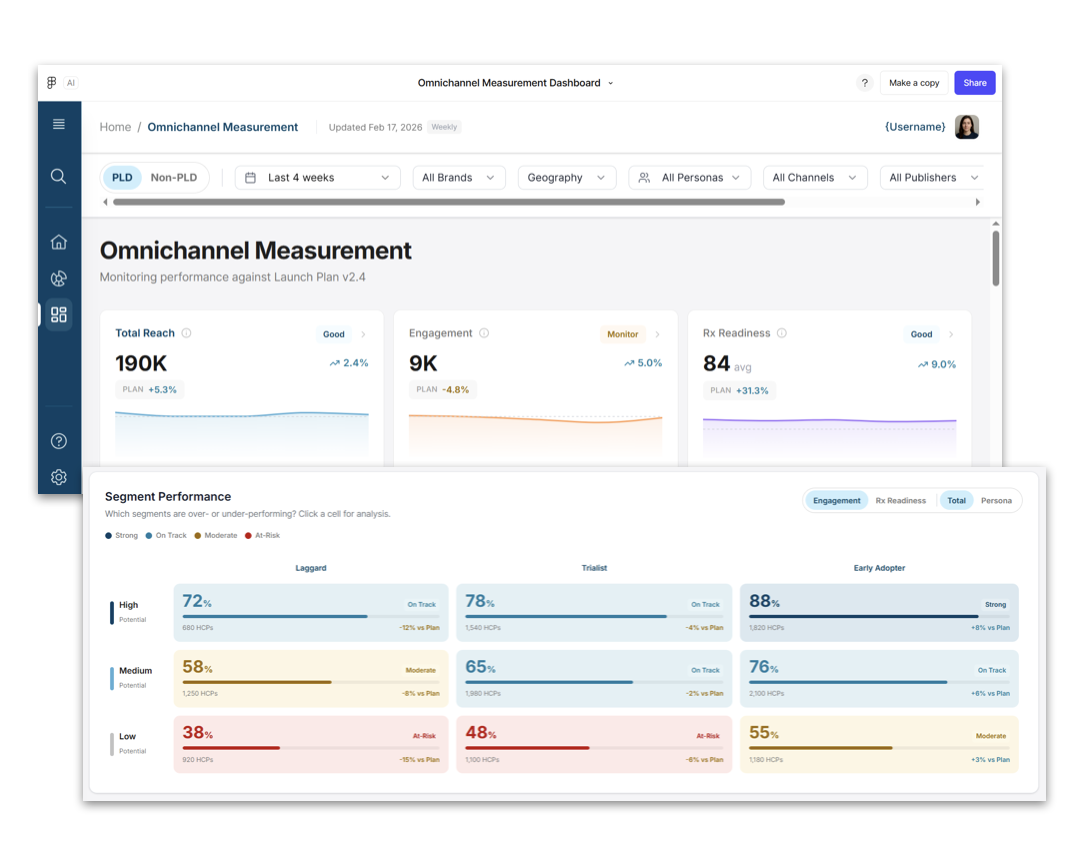Open the All Personas filter dropdown
Viewport: 1090px width, 862px height.
coord(690,178)
